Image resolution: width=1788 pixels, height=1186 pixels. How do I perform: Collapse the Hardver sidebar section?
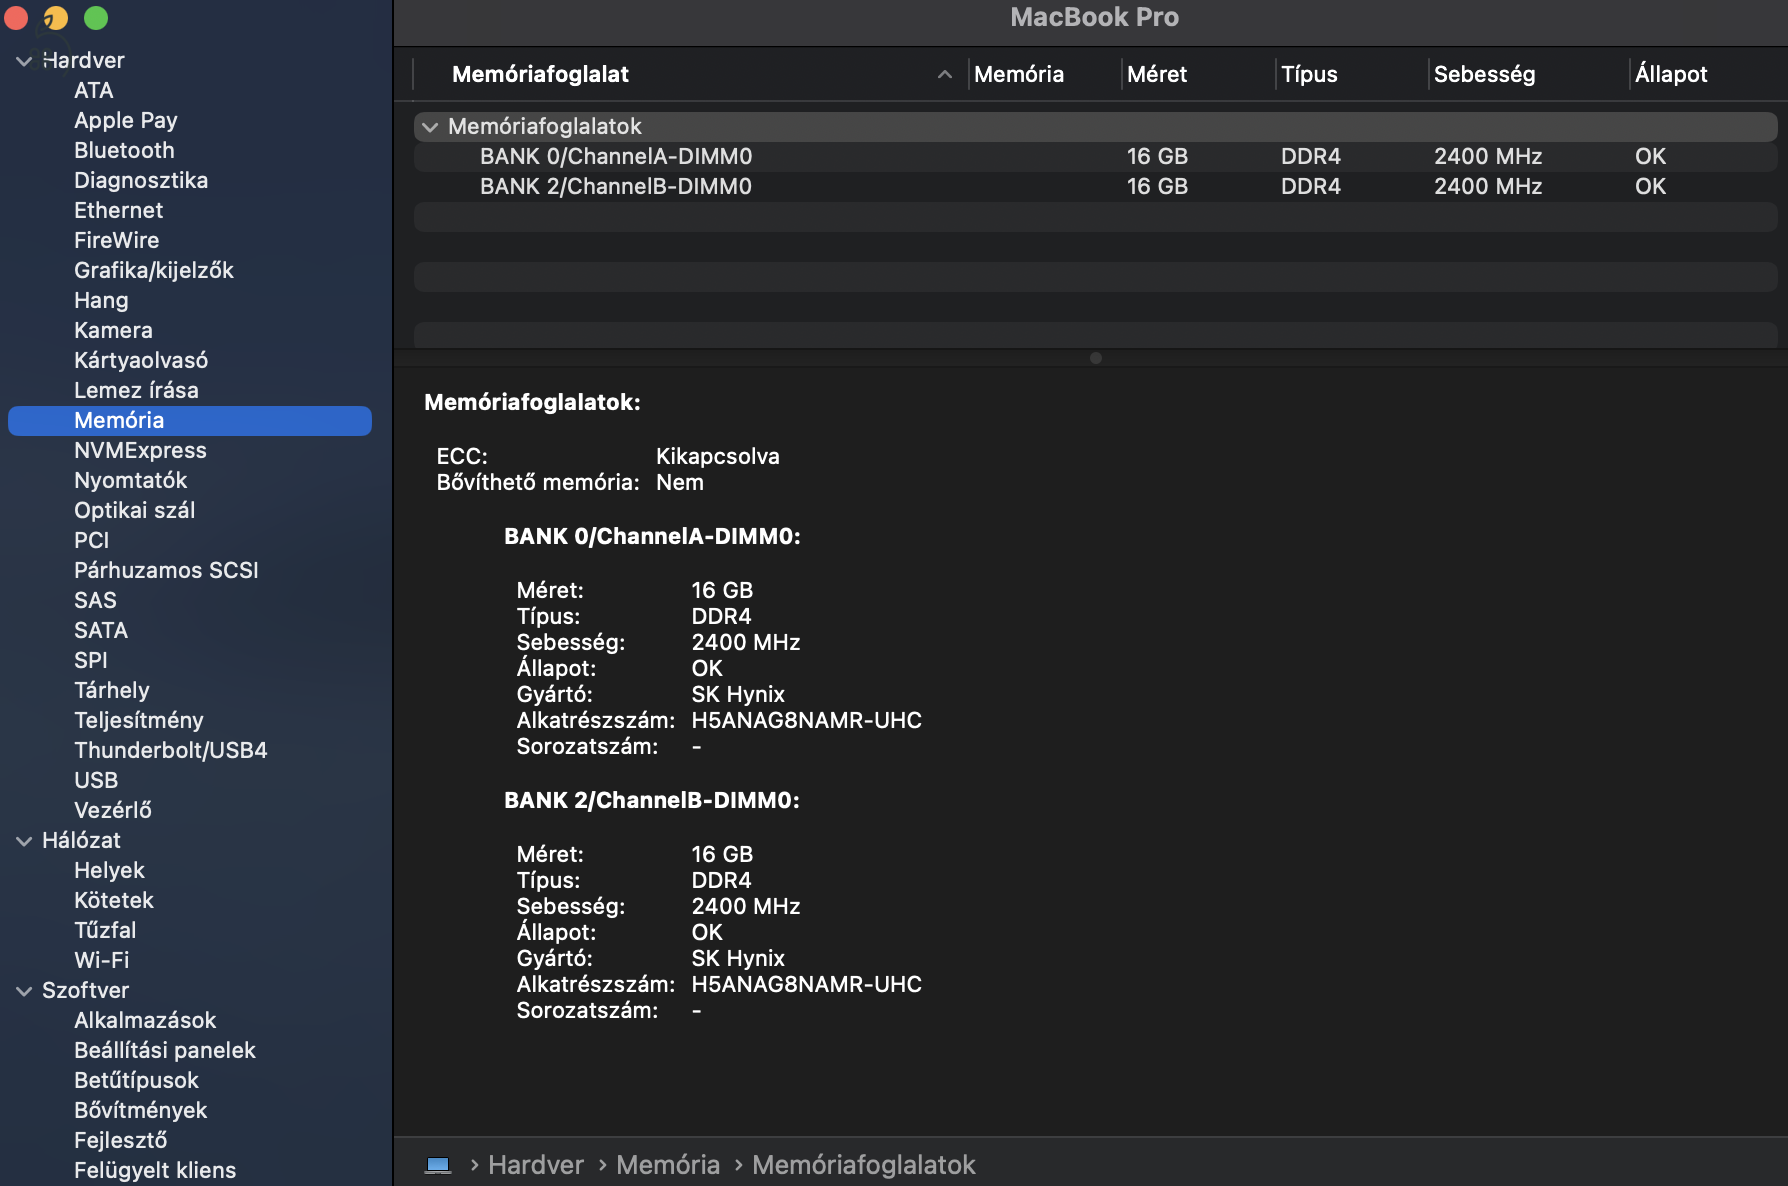pyautogui.click(x=24, y=61)
